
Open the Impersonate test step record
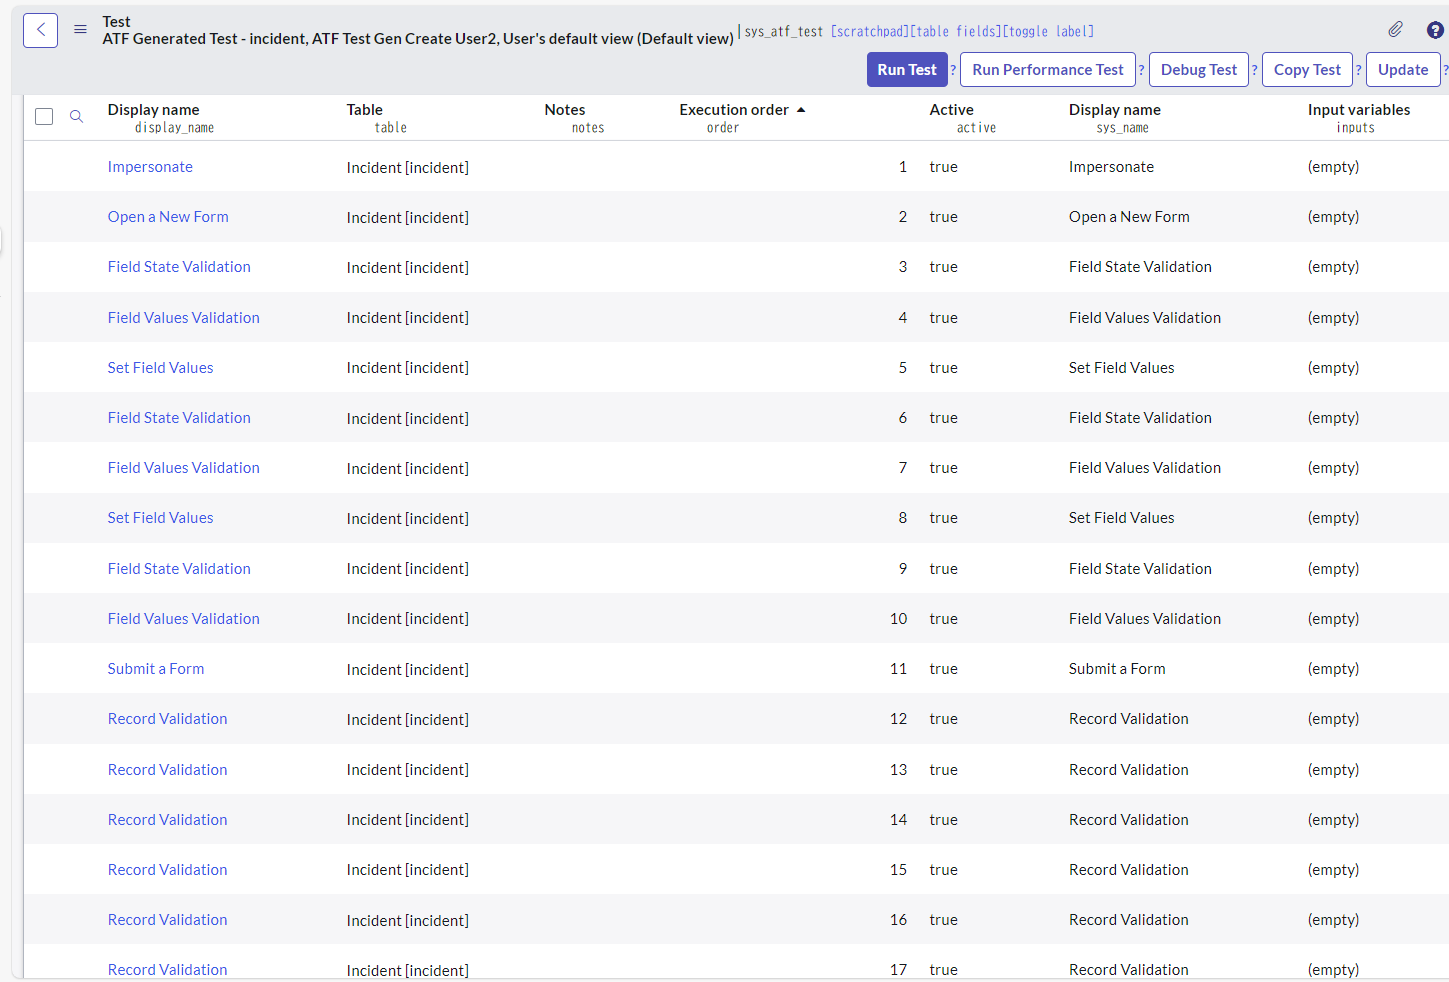pos(150,167)
